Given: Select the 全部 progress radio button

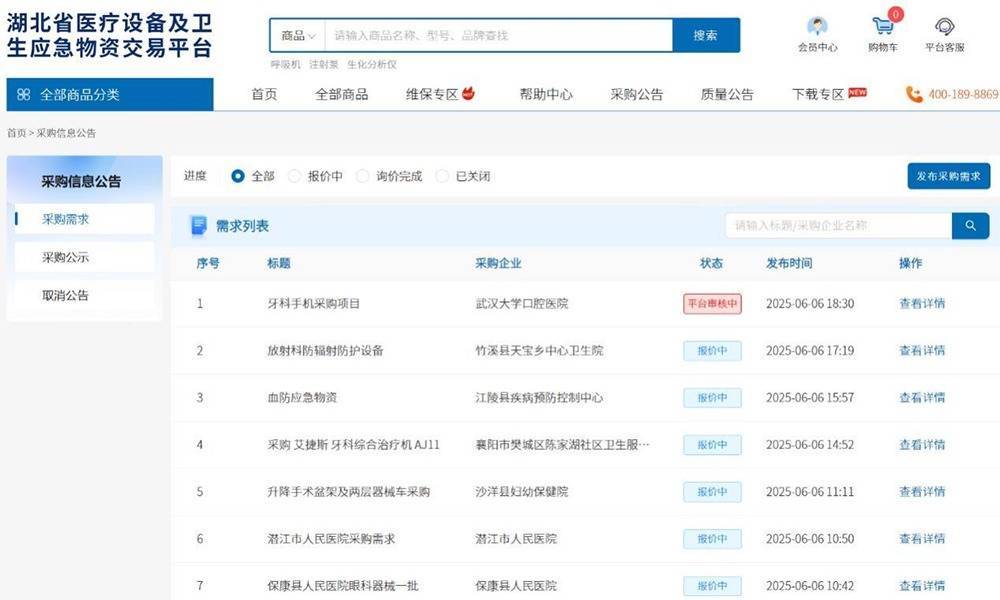Looking at the screenshot, I should [237, 176].
